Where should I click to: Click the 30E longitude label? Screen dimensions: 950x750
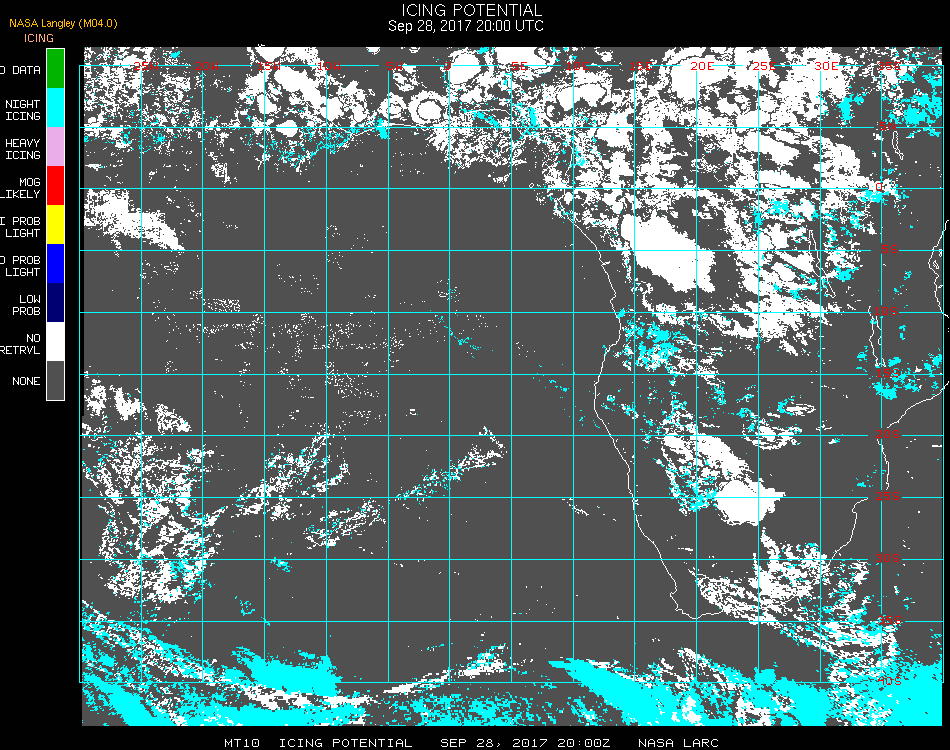click(826, 66)
